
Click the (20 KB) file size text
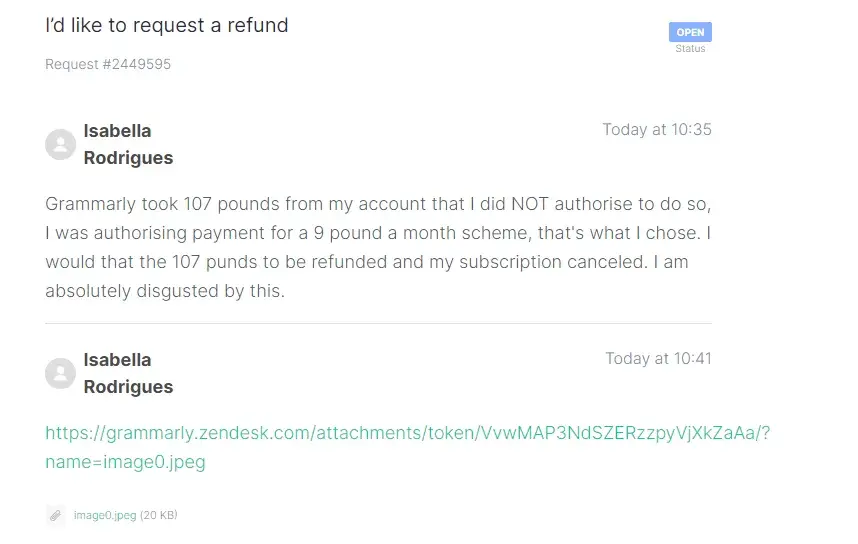tap(158, 516)
